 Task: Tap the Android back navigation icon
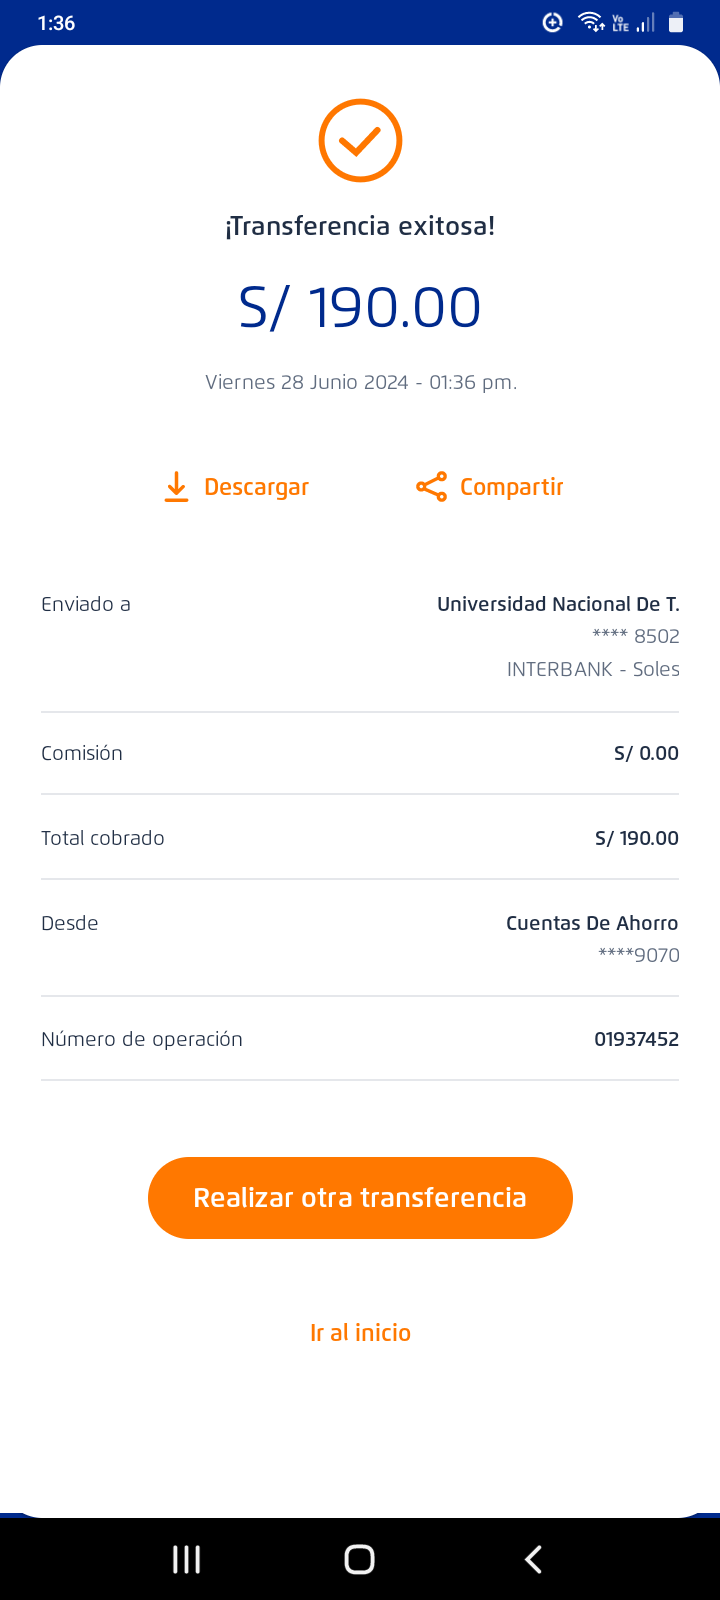[534, 1559]
